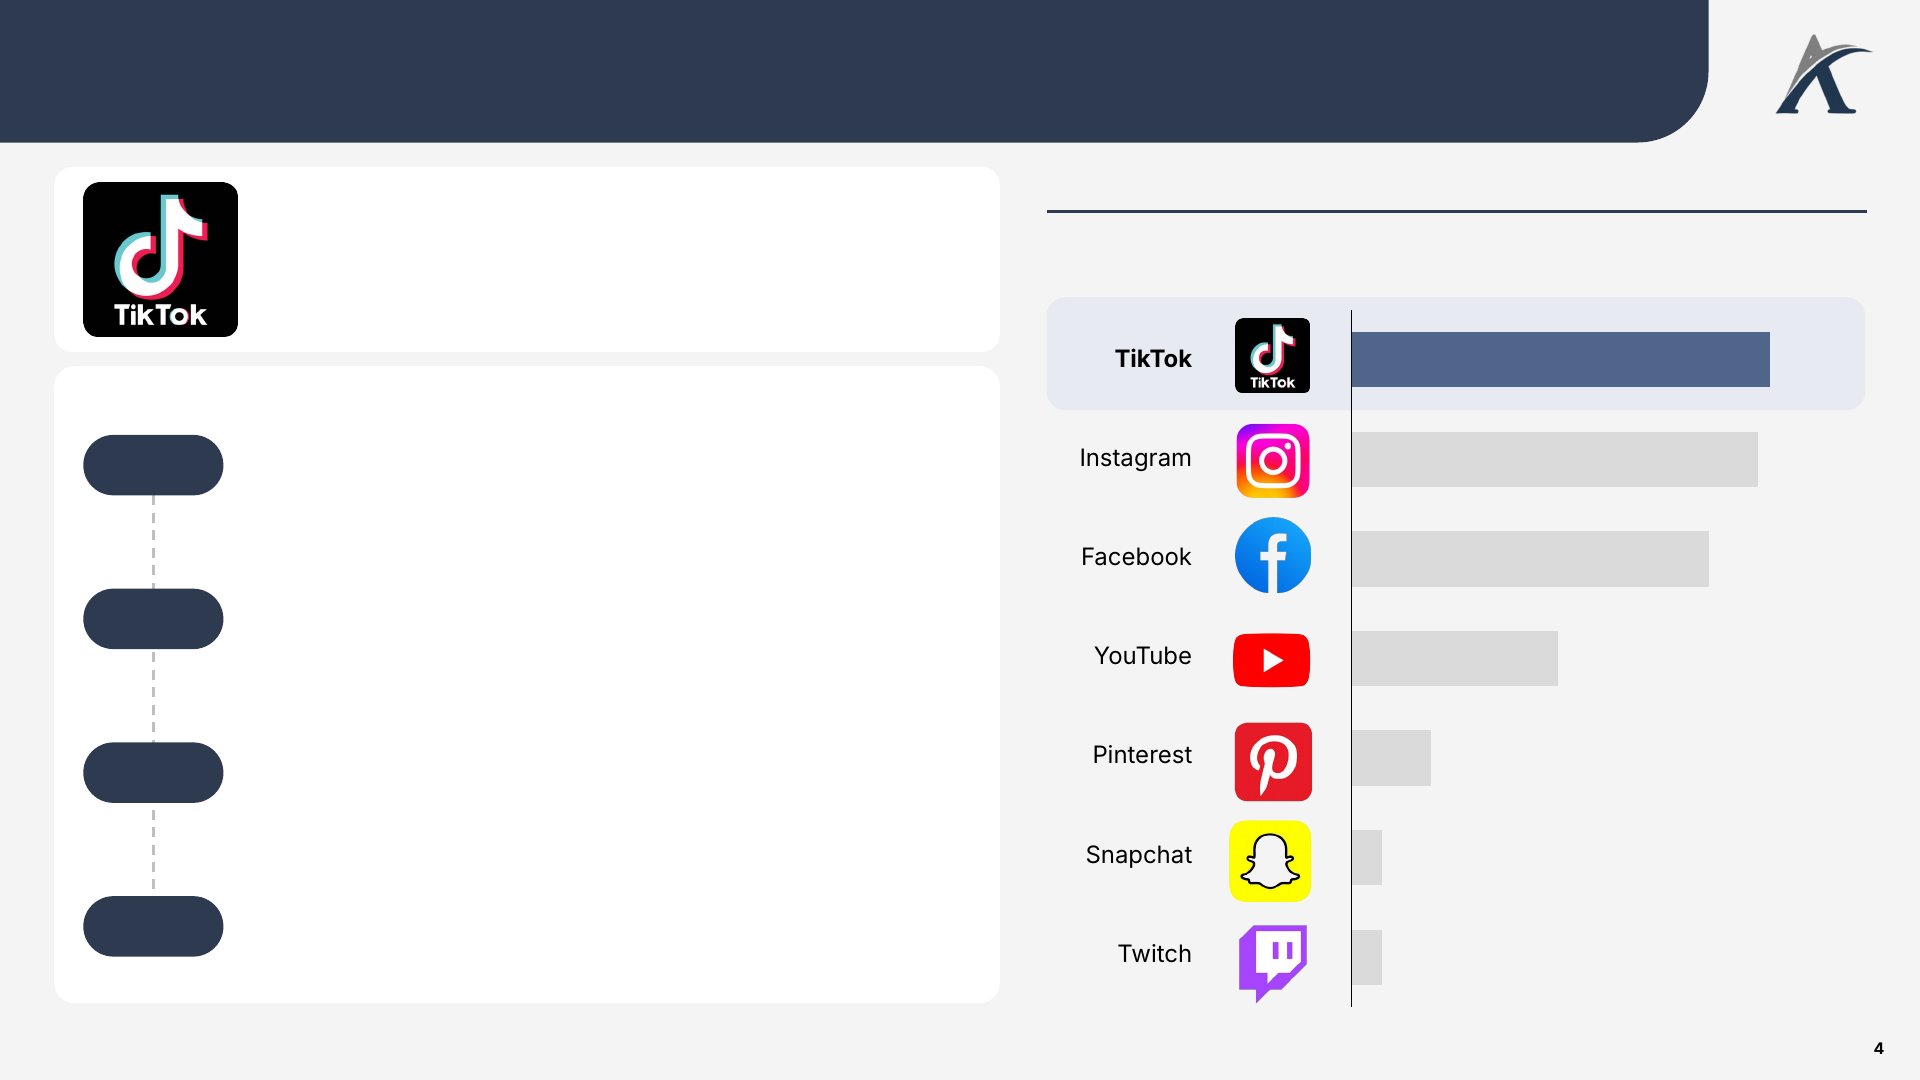Screen dimensions: 1920x1080
Task: Select the Pinterest icon
Action: pos(1273,762)
